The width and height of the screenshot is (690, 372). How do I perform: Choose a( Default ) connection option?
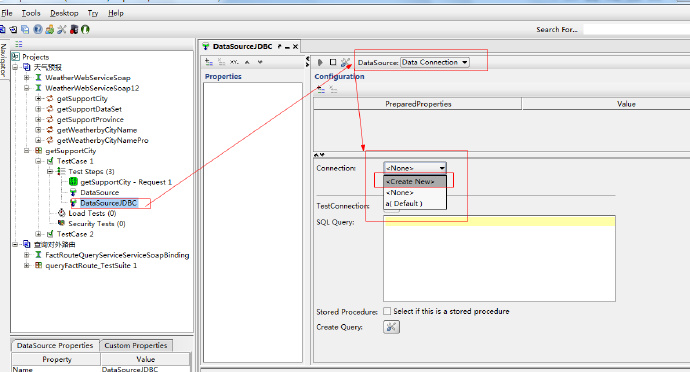[x=415, y=203]
